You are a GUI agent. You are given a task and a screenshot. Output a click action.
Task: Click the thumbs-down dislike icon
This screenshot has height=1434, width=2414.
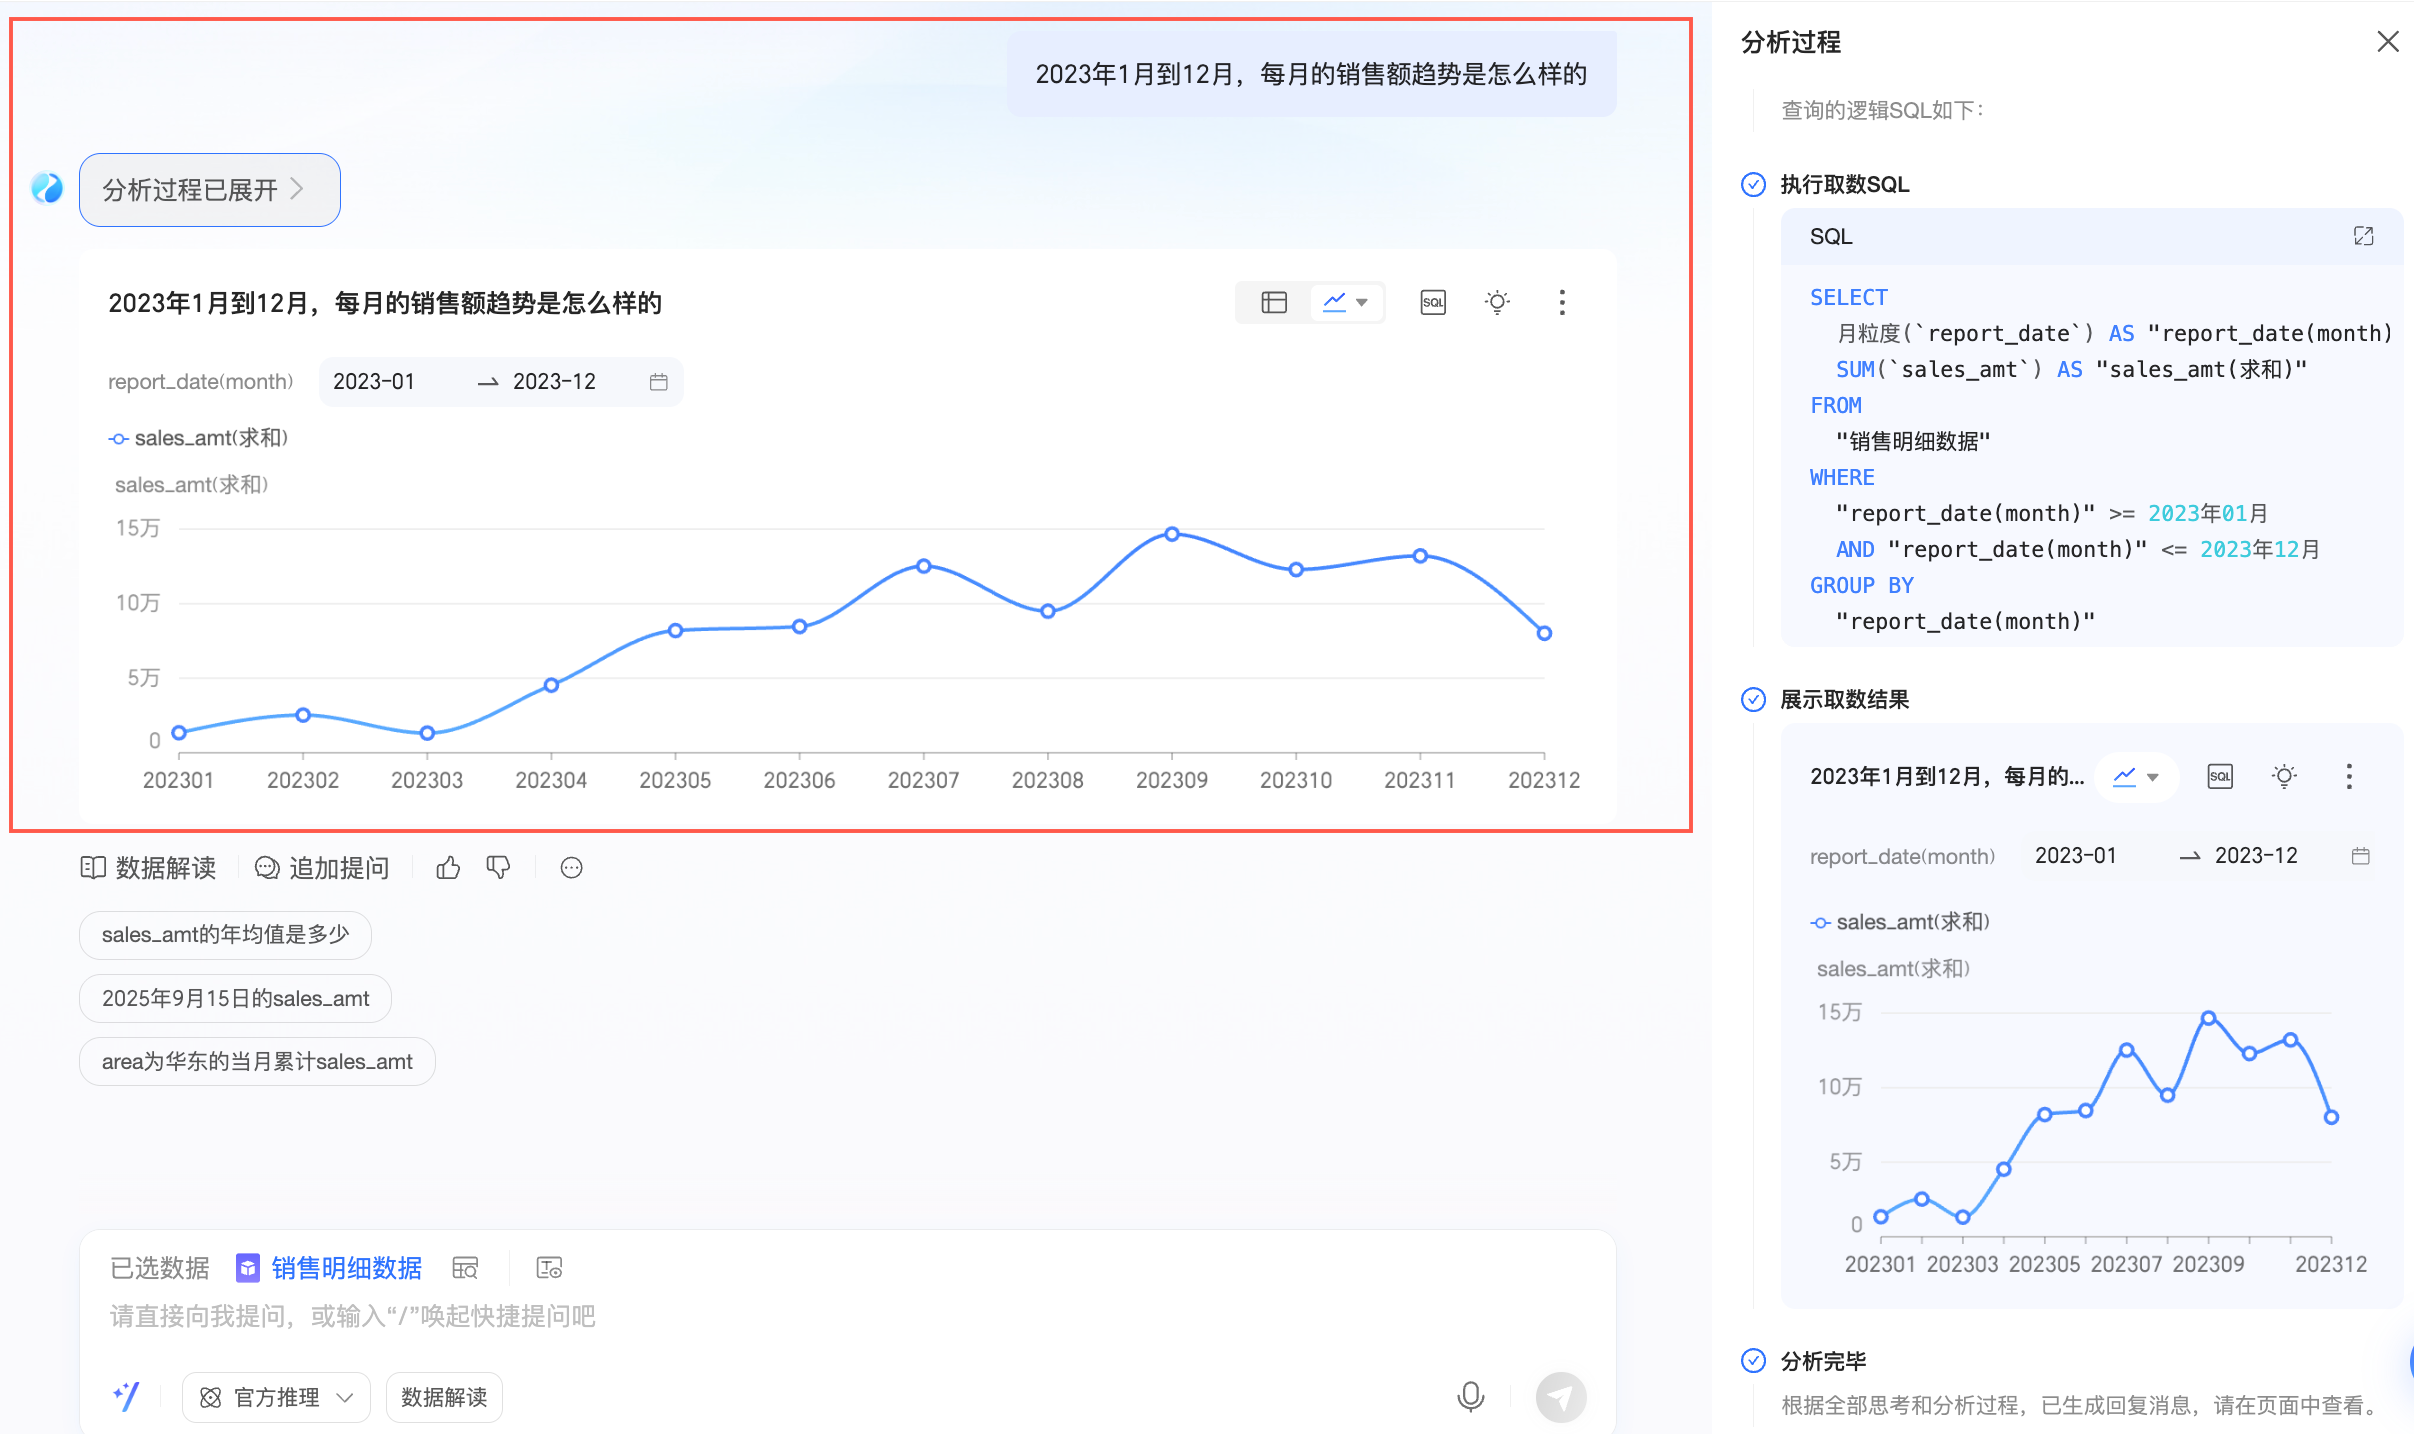coord(498,868)
